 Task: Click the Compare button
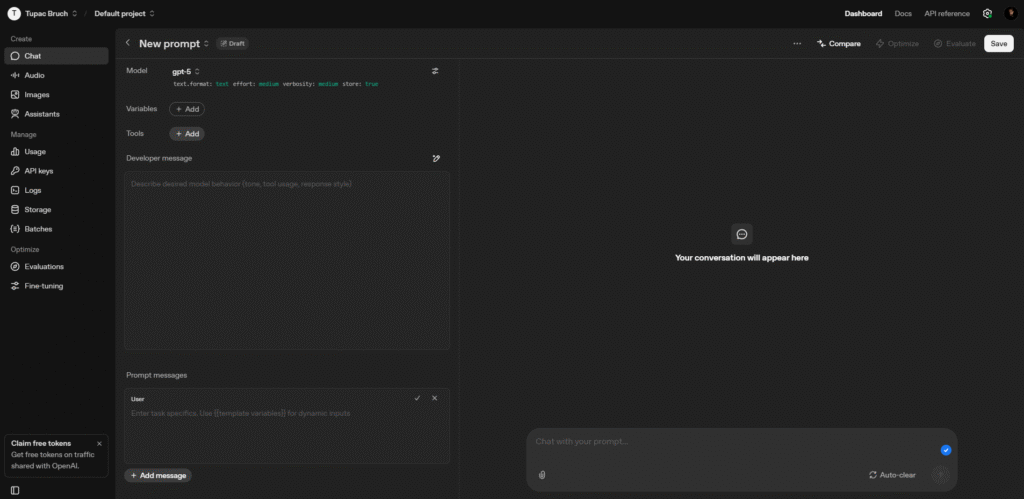839,44
